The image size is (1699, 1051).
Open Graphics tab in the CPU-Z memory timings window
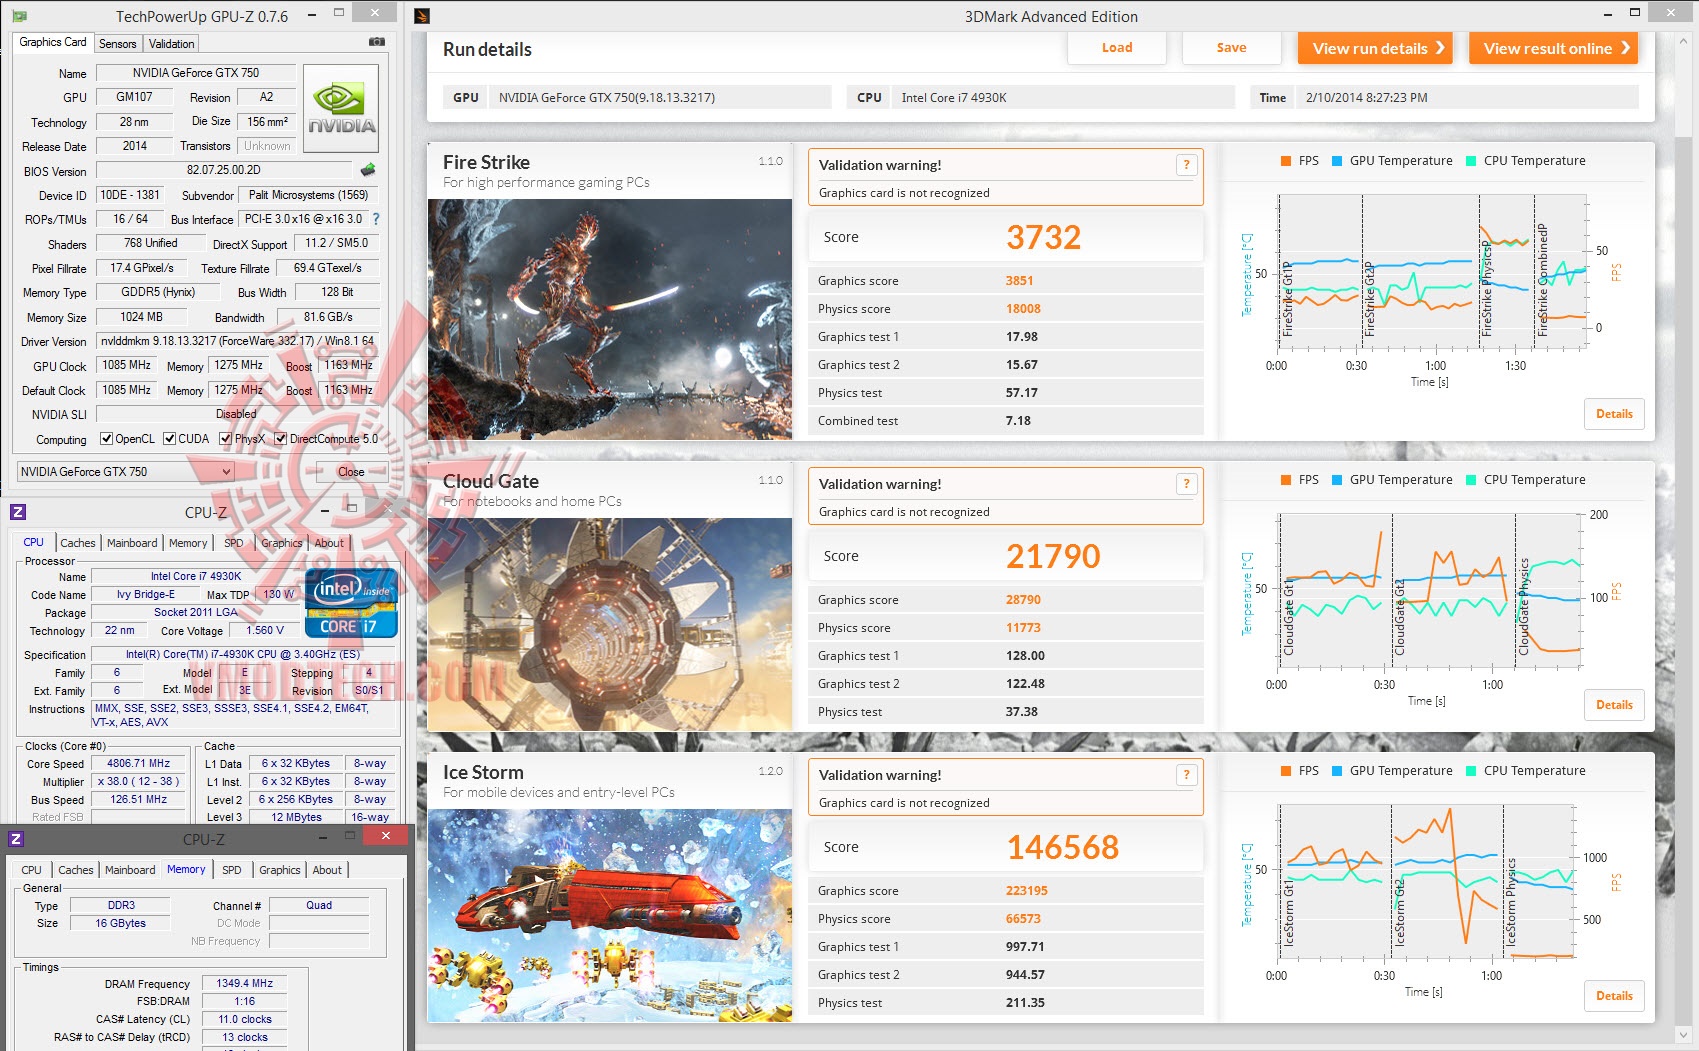click(280, 870)
